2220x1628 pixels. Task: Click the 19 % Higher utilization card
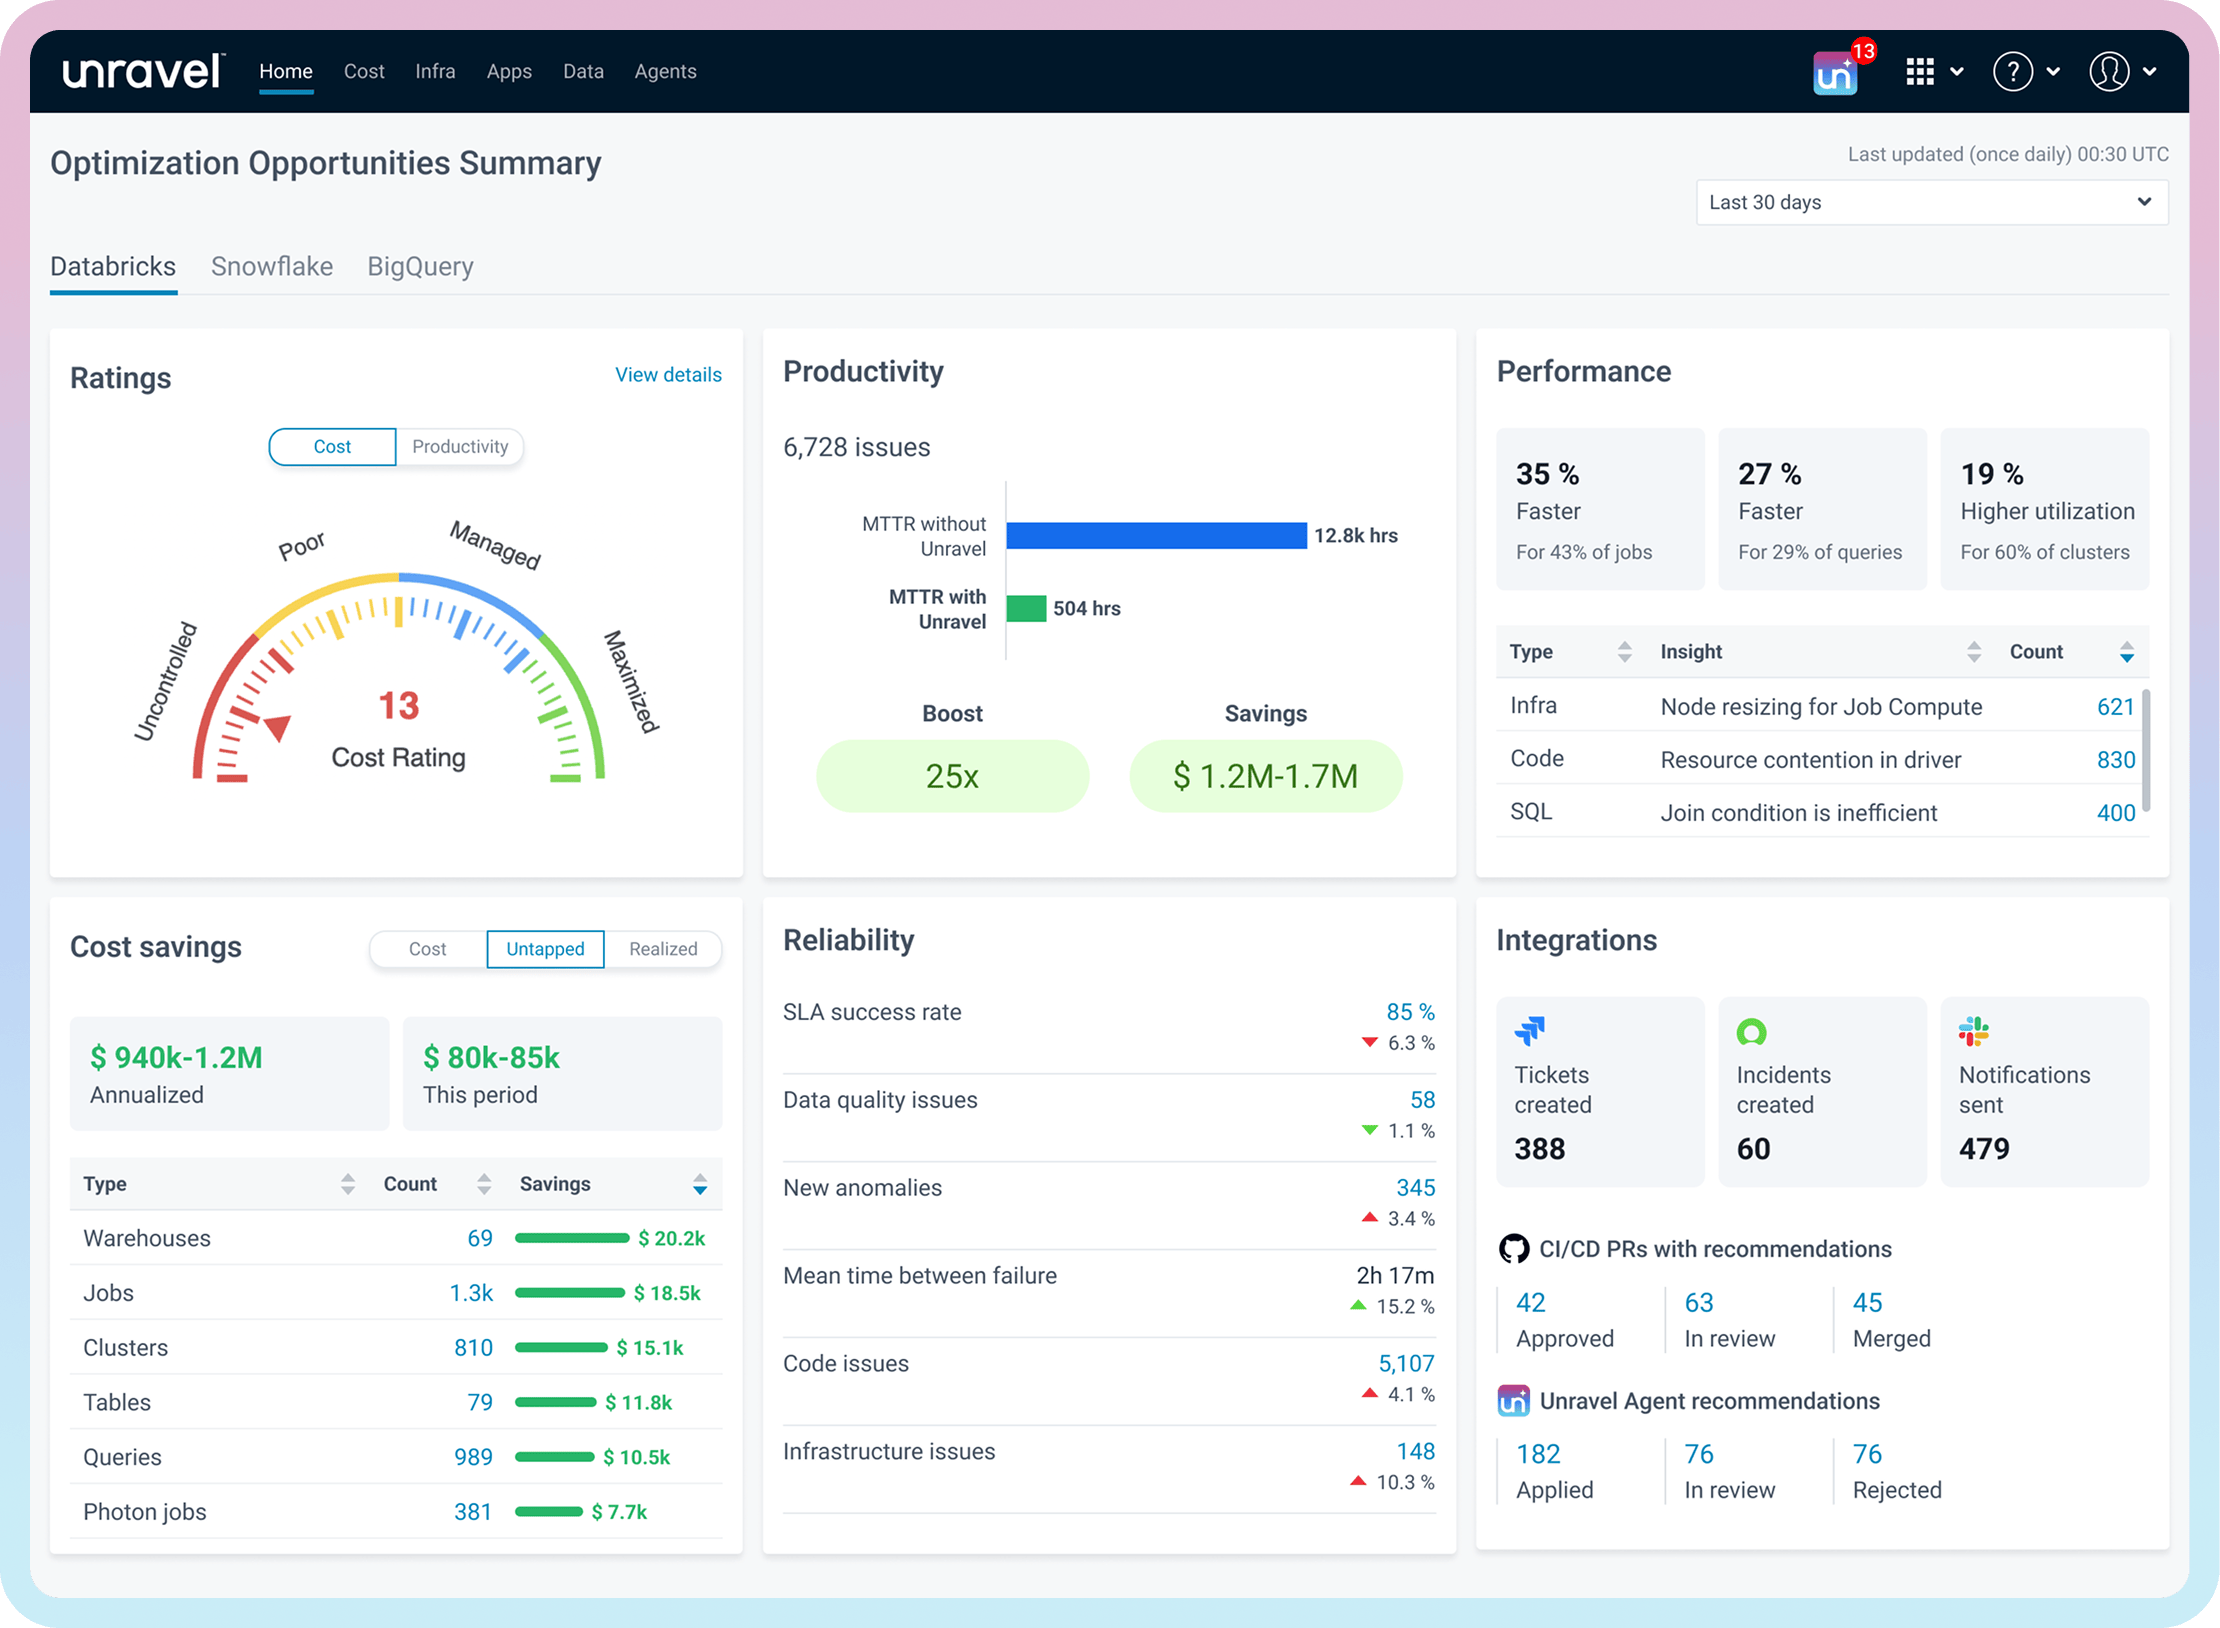click(x=2044, y=509)
